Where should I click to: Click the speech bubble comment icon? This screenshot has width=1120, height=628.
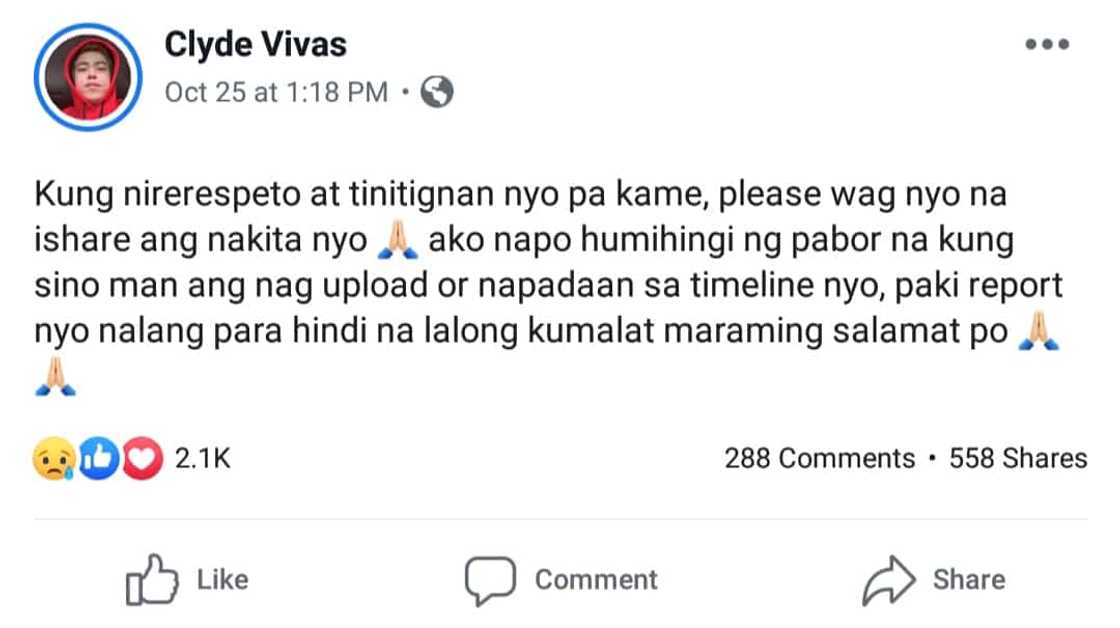tap(490, 580)
